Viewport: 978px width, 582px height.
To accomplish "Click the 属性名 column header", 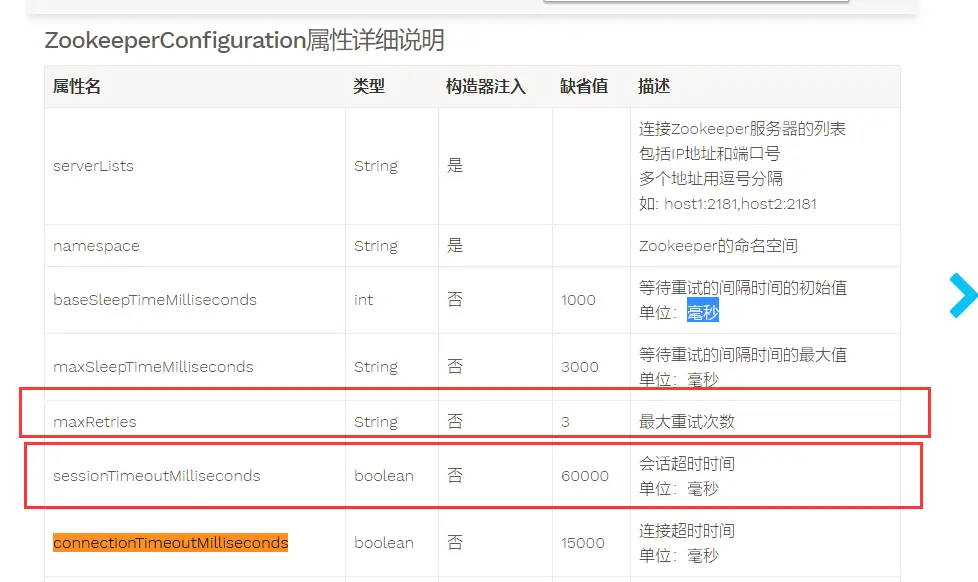I will point(77,86).
